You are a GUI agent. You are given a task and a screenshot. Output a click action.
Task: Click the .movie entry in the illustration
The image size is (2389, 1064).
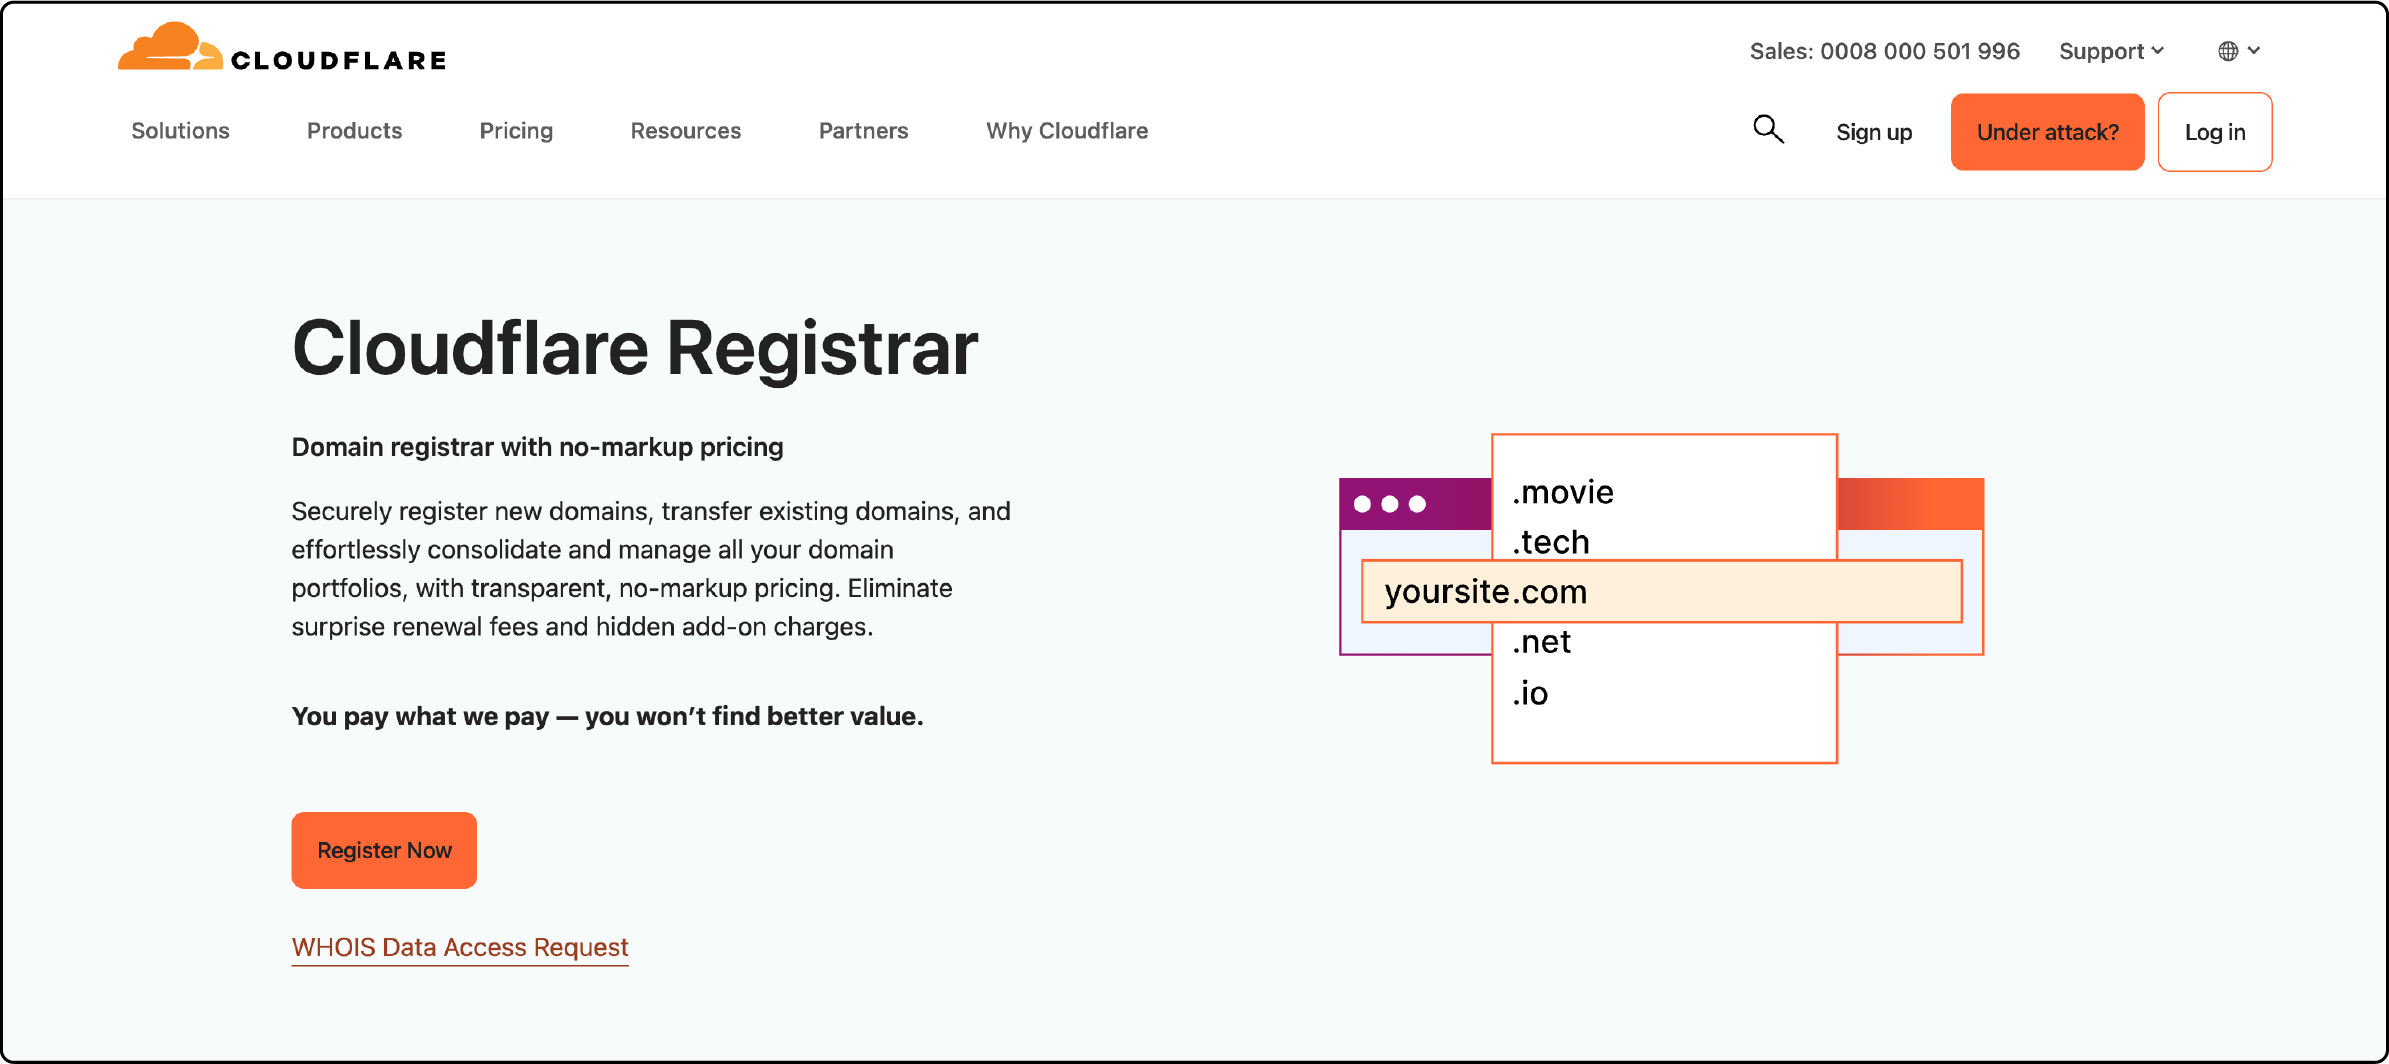(1563, 492)
